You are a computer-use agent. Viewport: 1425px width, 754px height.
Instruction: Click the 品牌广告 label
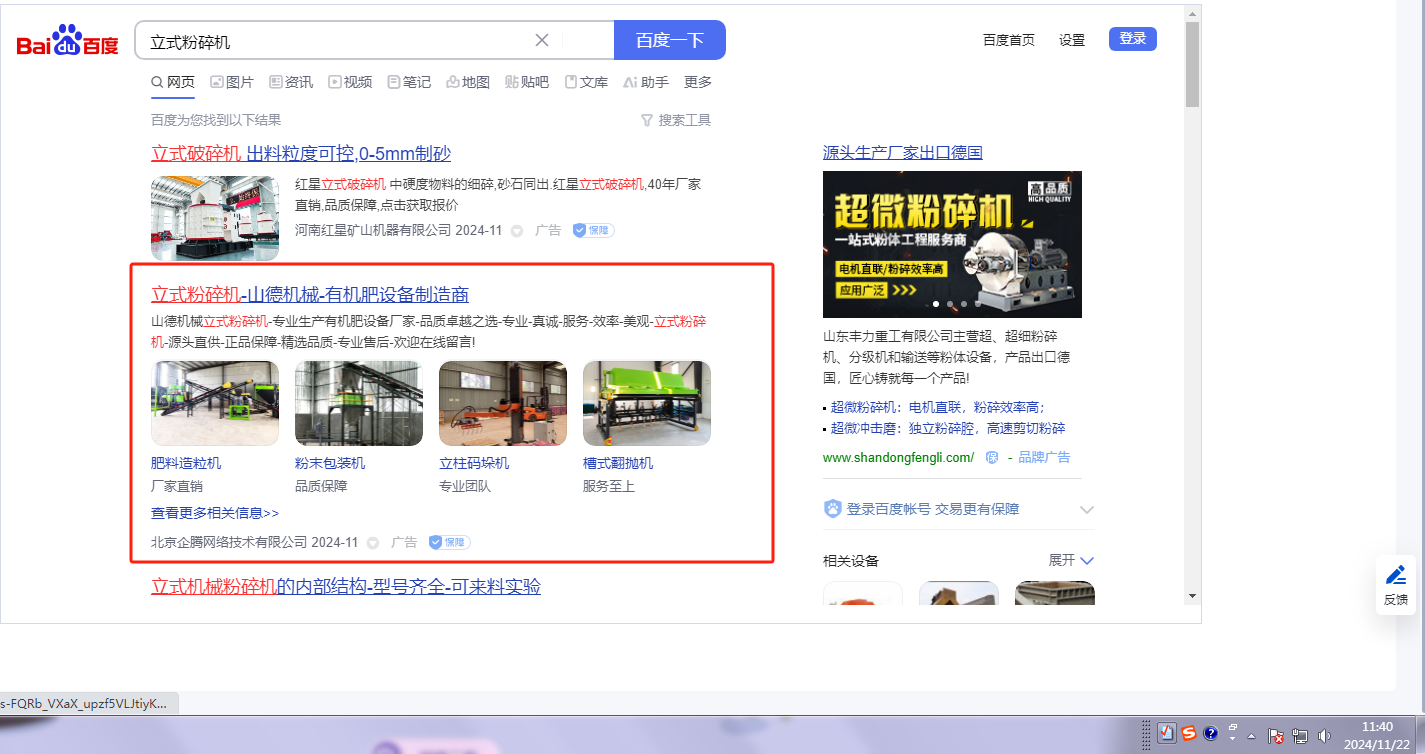pos(1044,457)
